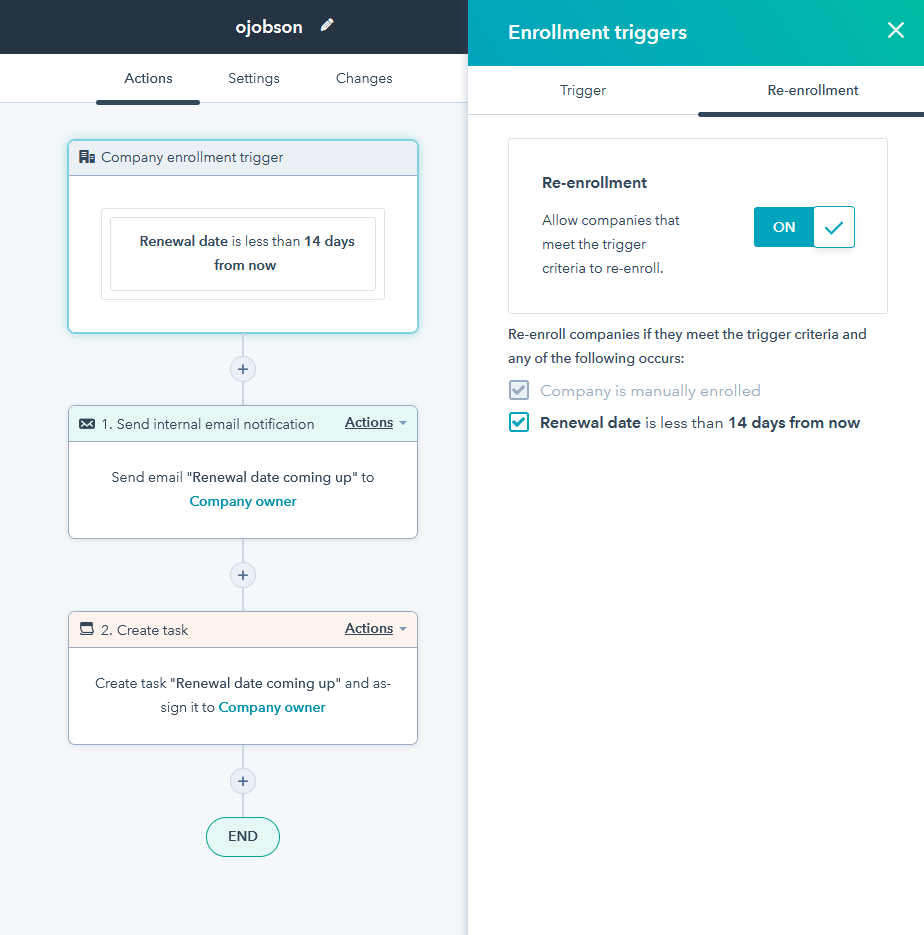This screenshot has height=935, width=924.
Task: Uncheck the Renewal date re-enrollment criteria
Action: pos(518,422)
